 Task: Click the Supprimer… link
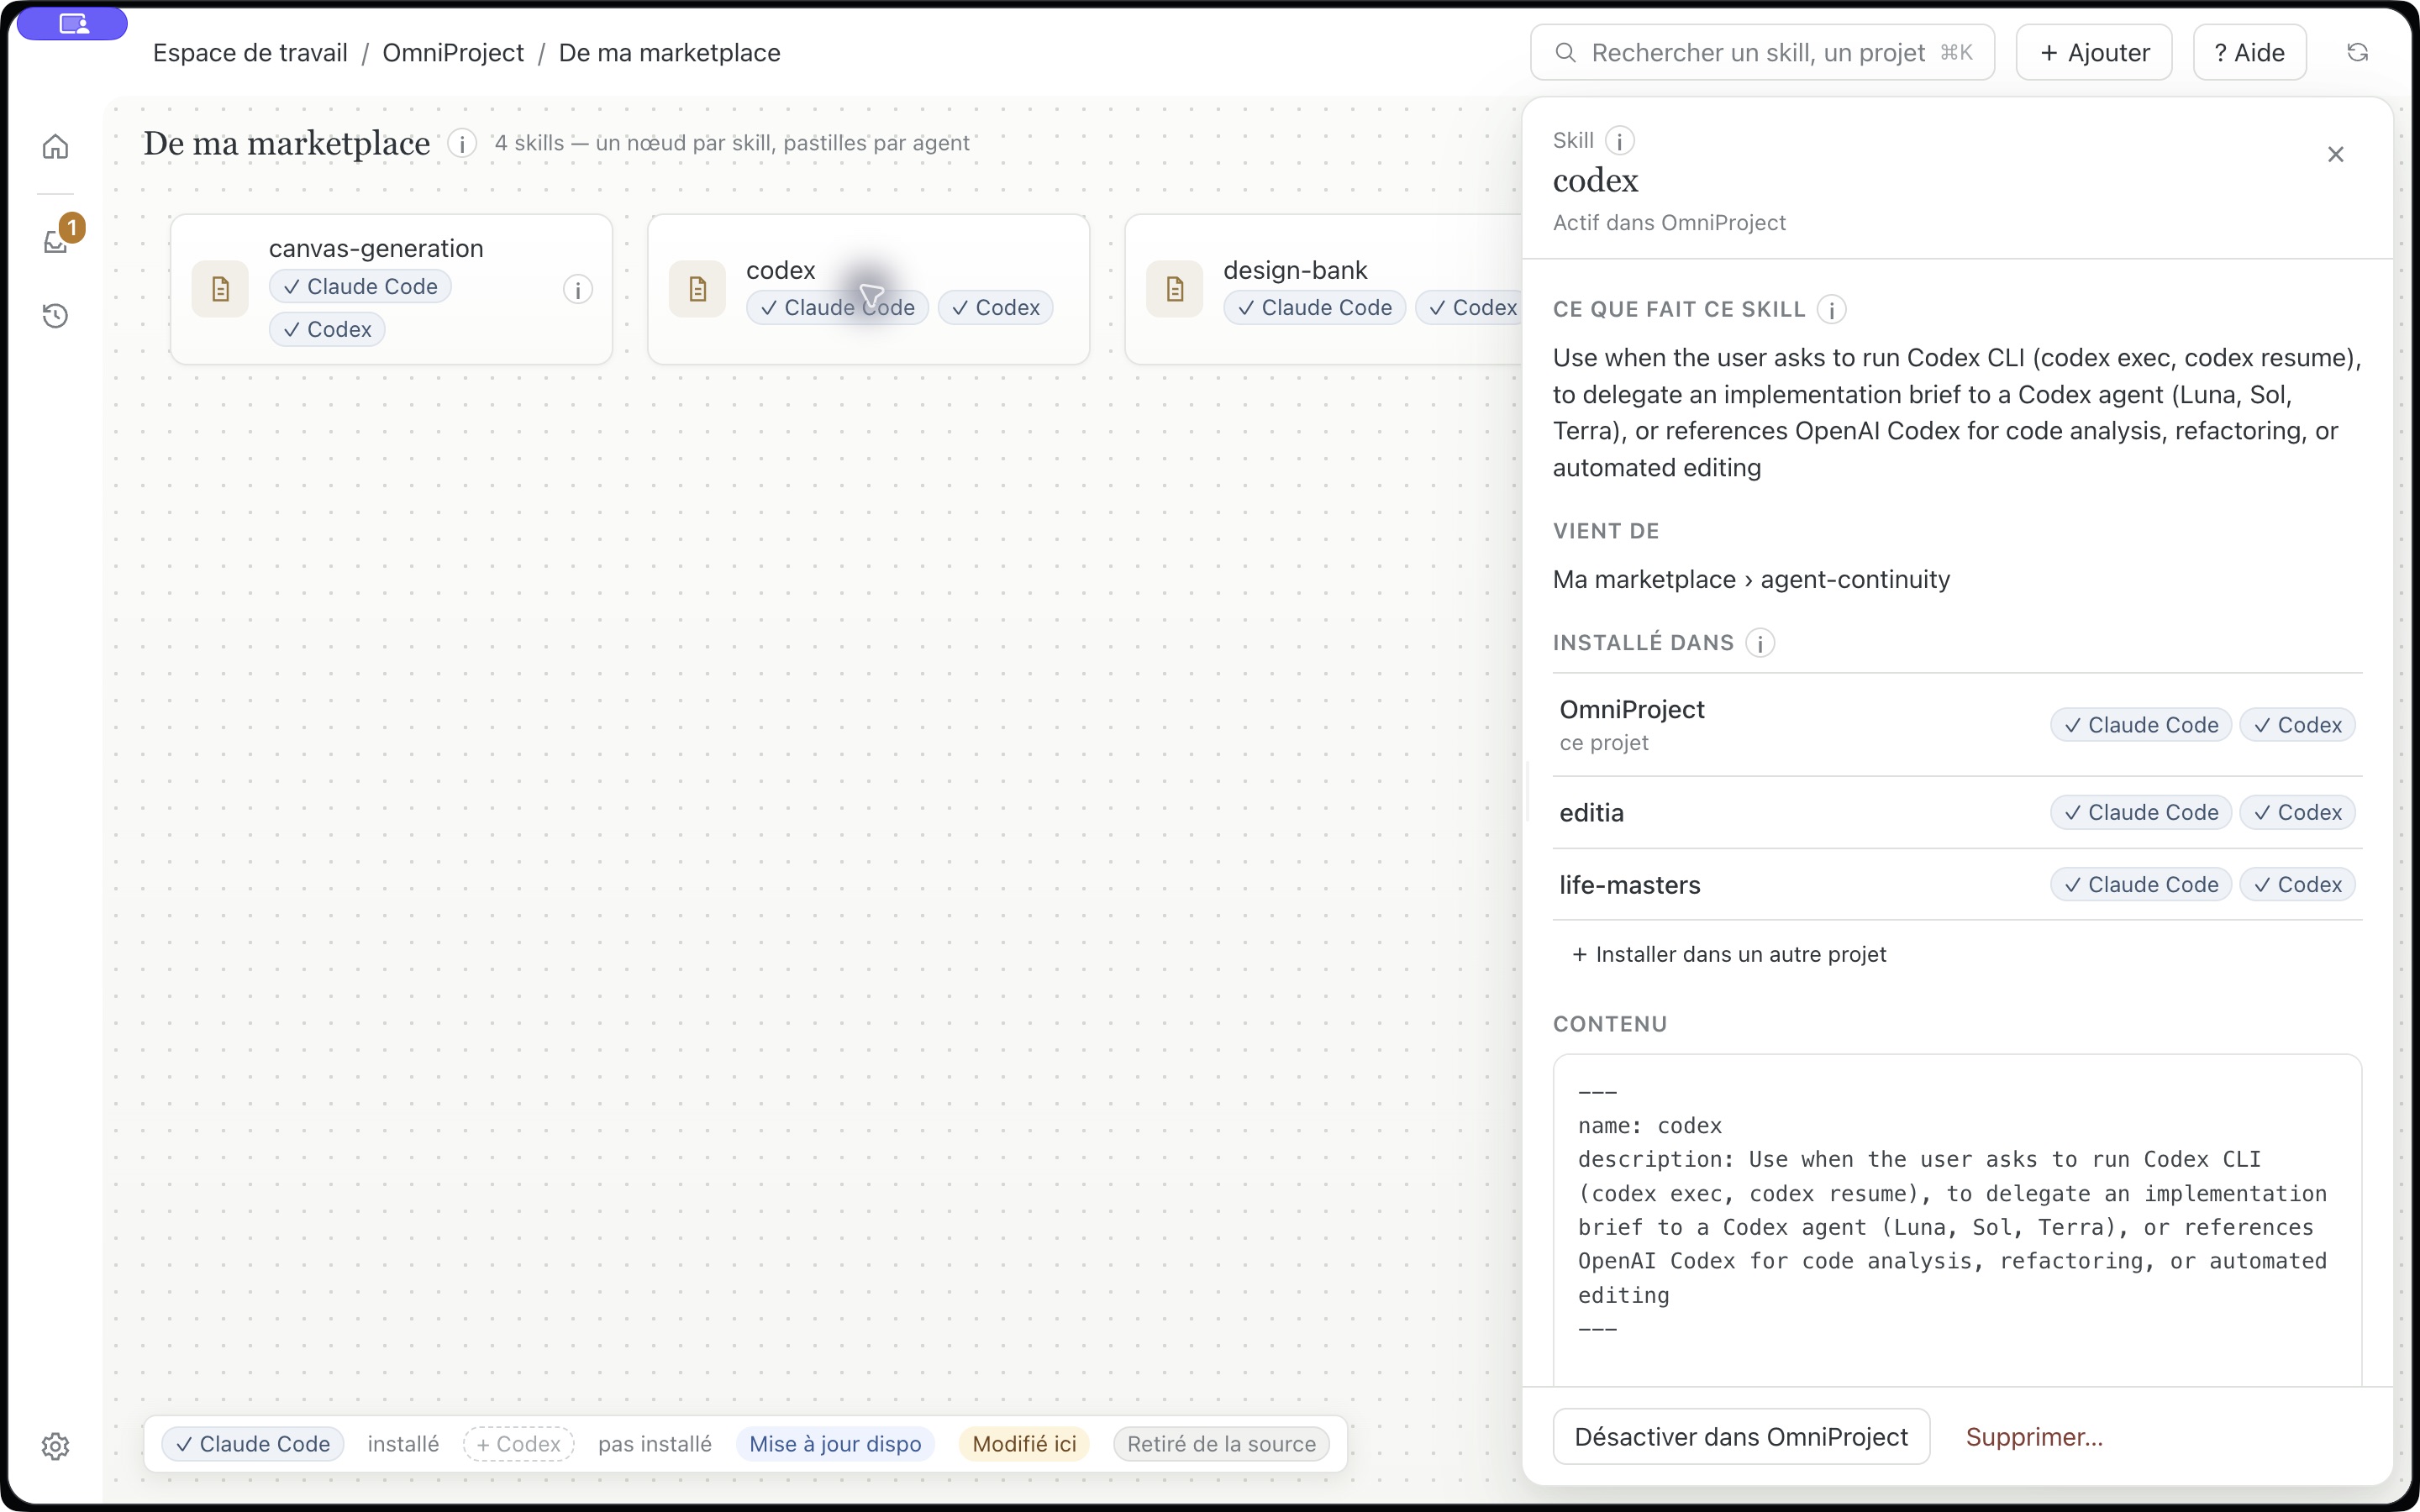(x=2034, y=1437)
